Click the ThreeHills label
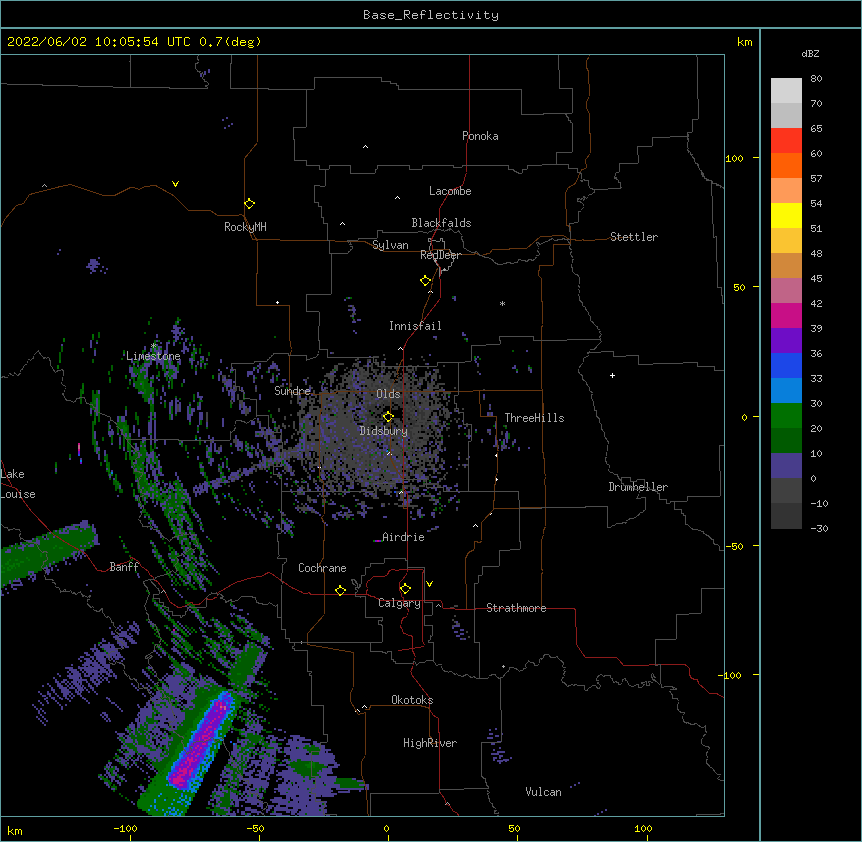The image size is (862, 842). click(x=534, y=418)
